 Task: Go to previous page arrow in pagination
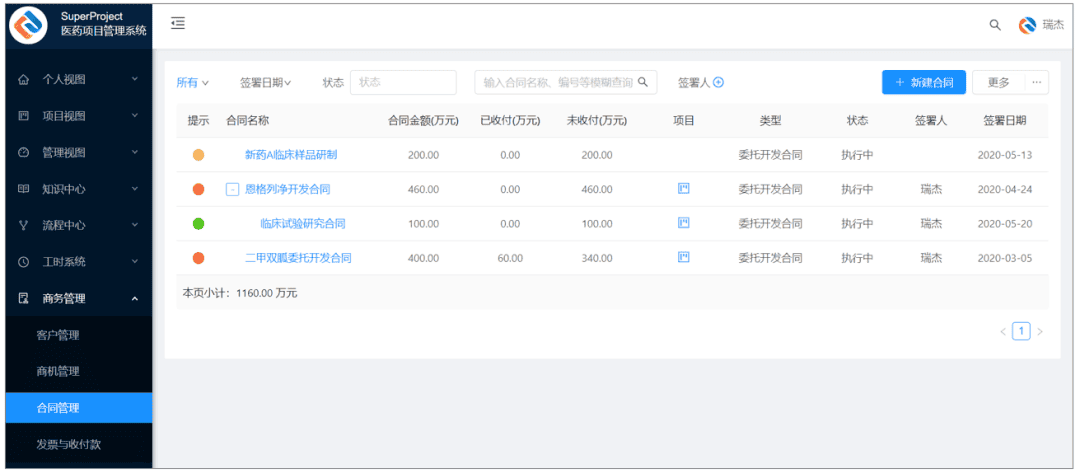pos(1003,332)
